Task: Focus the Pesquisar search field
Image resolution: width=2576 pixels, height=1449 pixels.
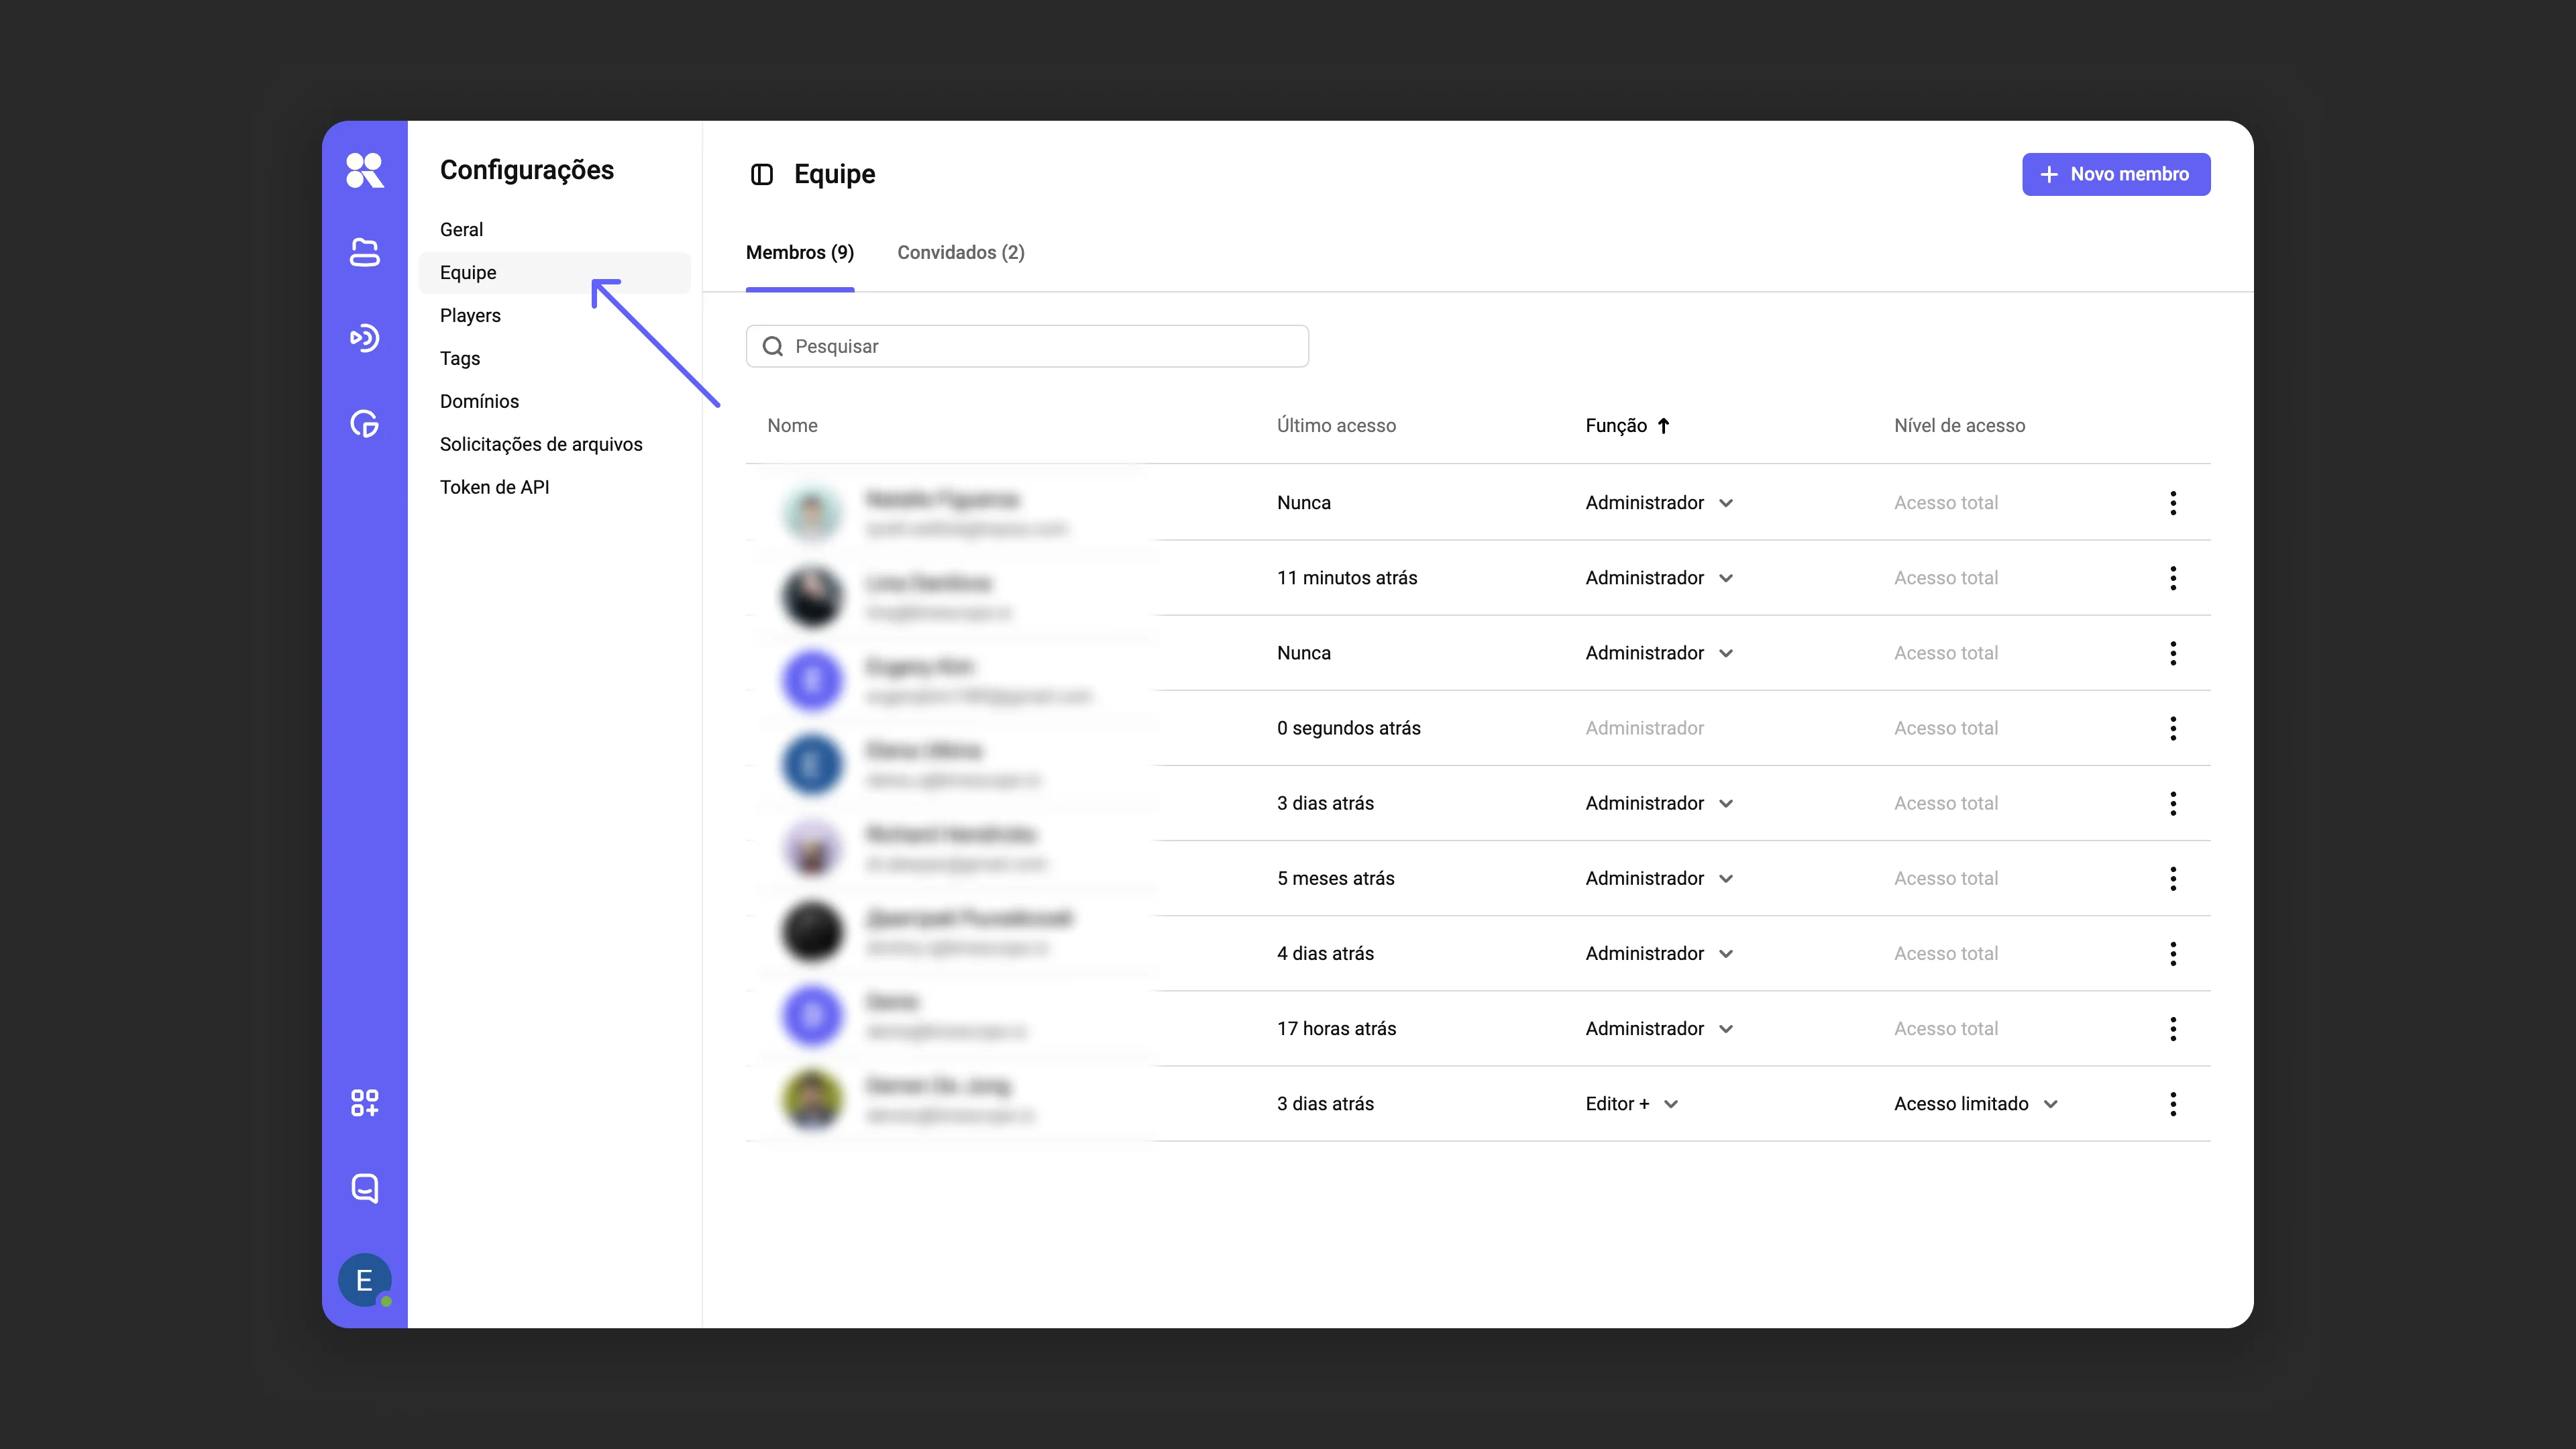Action: click(x=1027, y=346)
